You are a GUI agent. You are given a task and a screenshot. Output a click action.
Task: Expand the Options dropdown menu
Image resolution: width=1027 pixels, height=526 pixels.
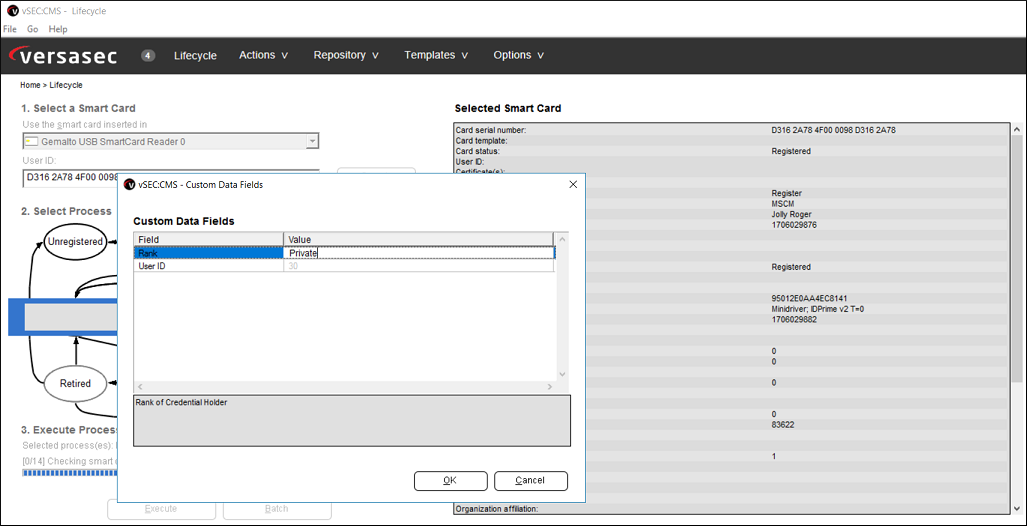tap(518, 56)
